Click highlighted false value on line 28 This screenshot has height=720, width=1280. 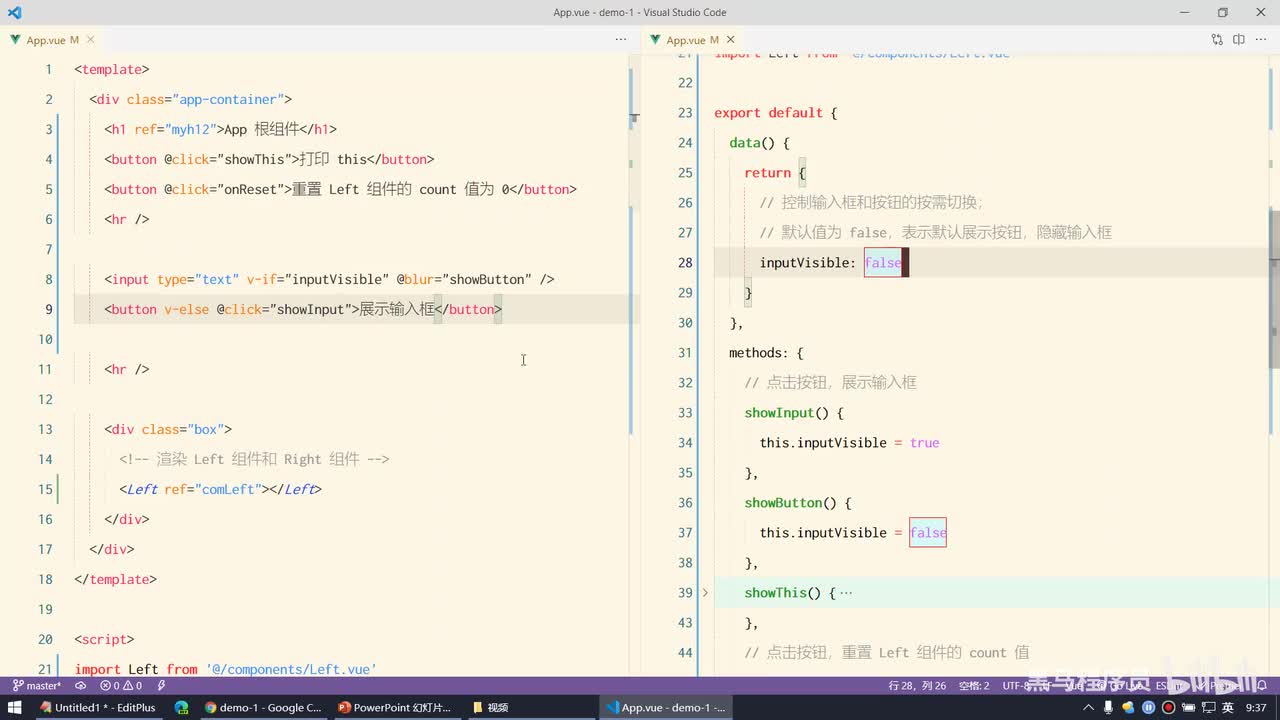coord(883,263)
